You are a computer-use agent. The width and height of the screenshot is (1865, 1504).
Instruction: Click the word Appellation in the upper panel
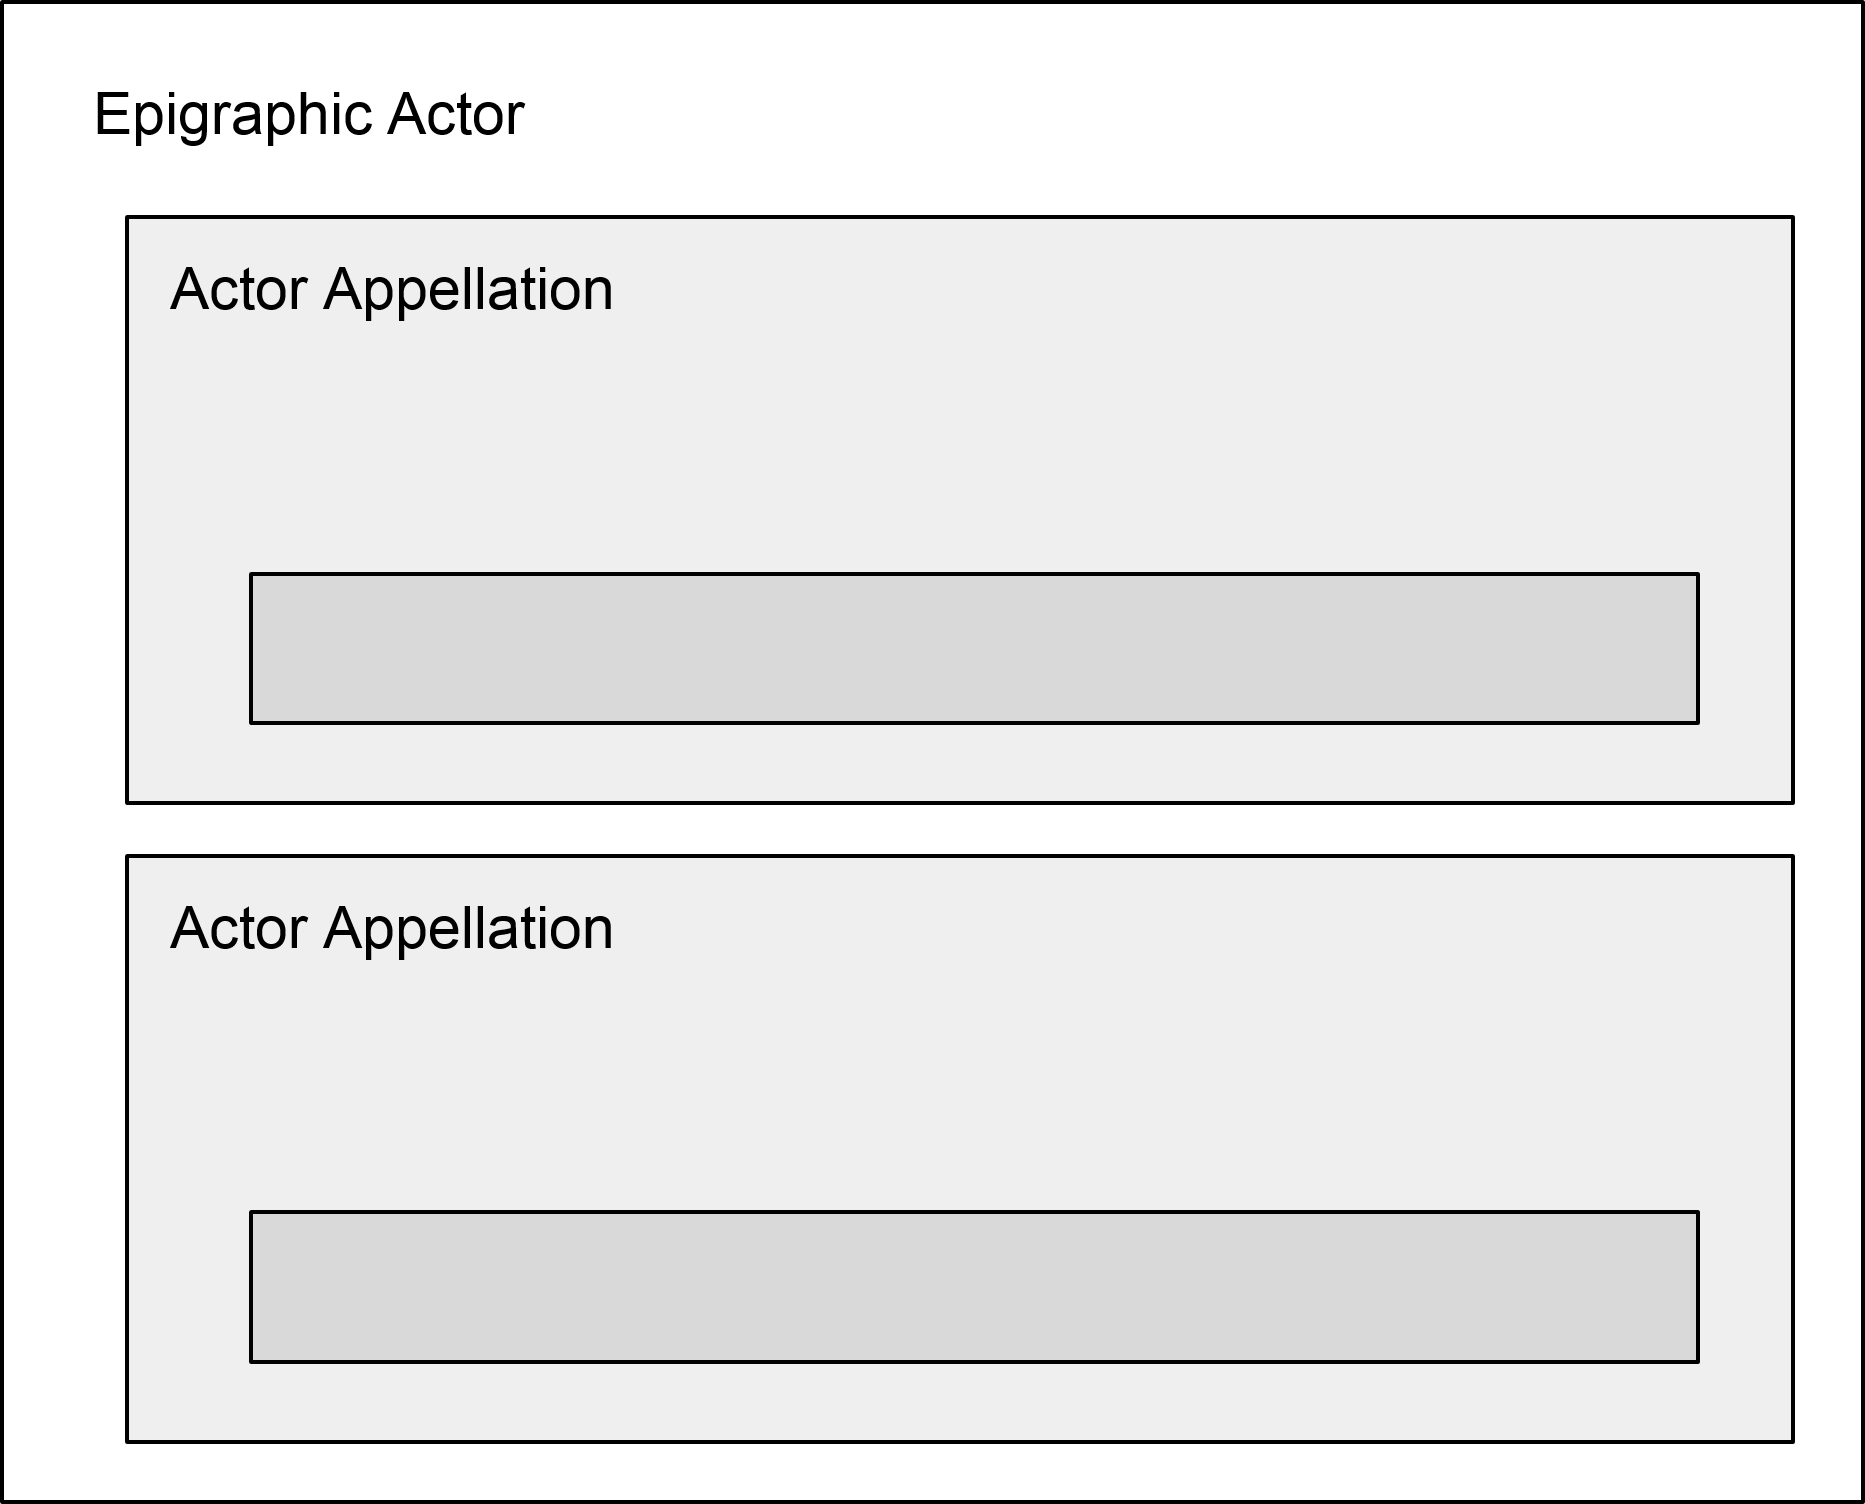pos(468,291)
